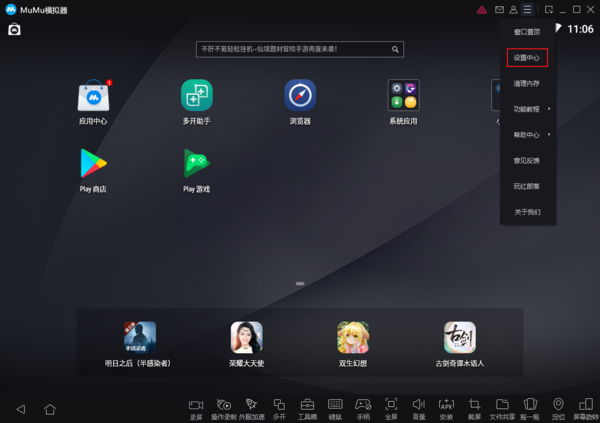The width and height of the screenshot is (600, 423).
Task: Click 关于我们 in the menu
Action: (x=527, y=212)
